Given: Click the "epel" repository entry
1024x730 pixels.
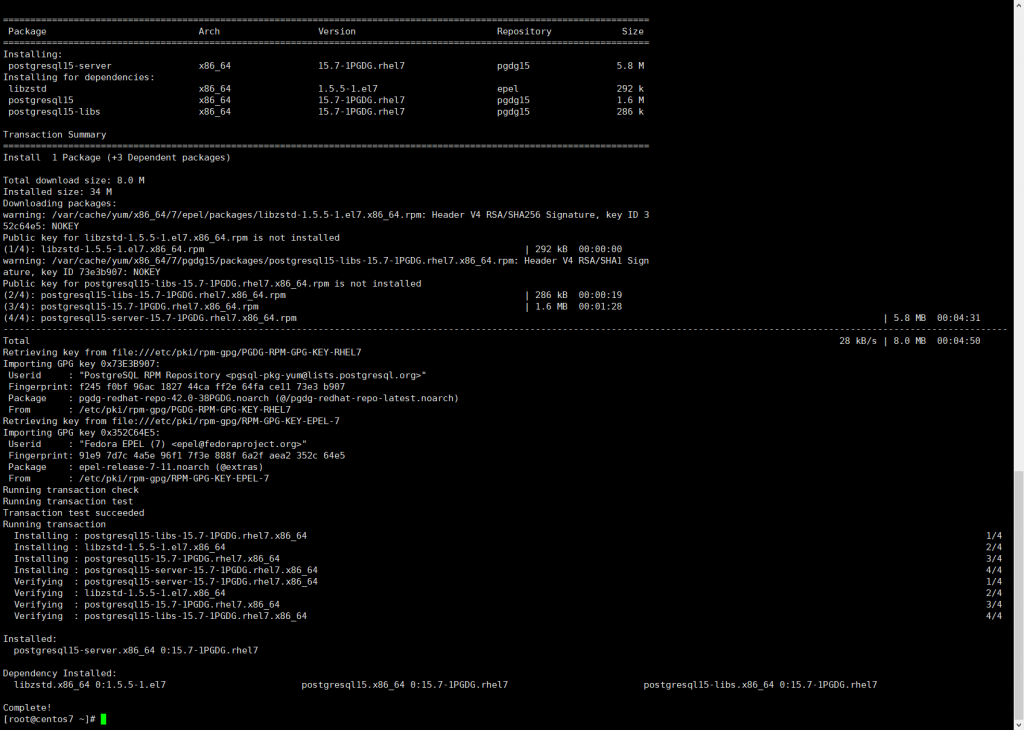Looking at the screenshot, I should pyautogui.click(x=507, y=89).
